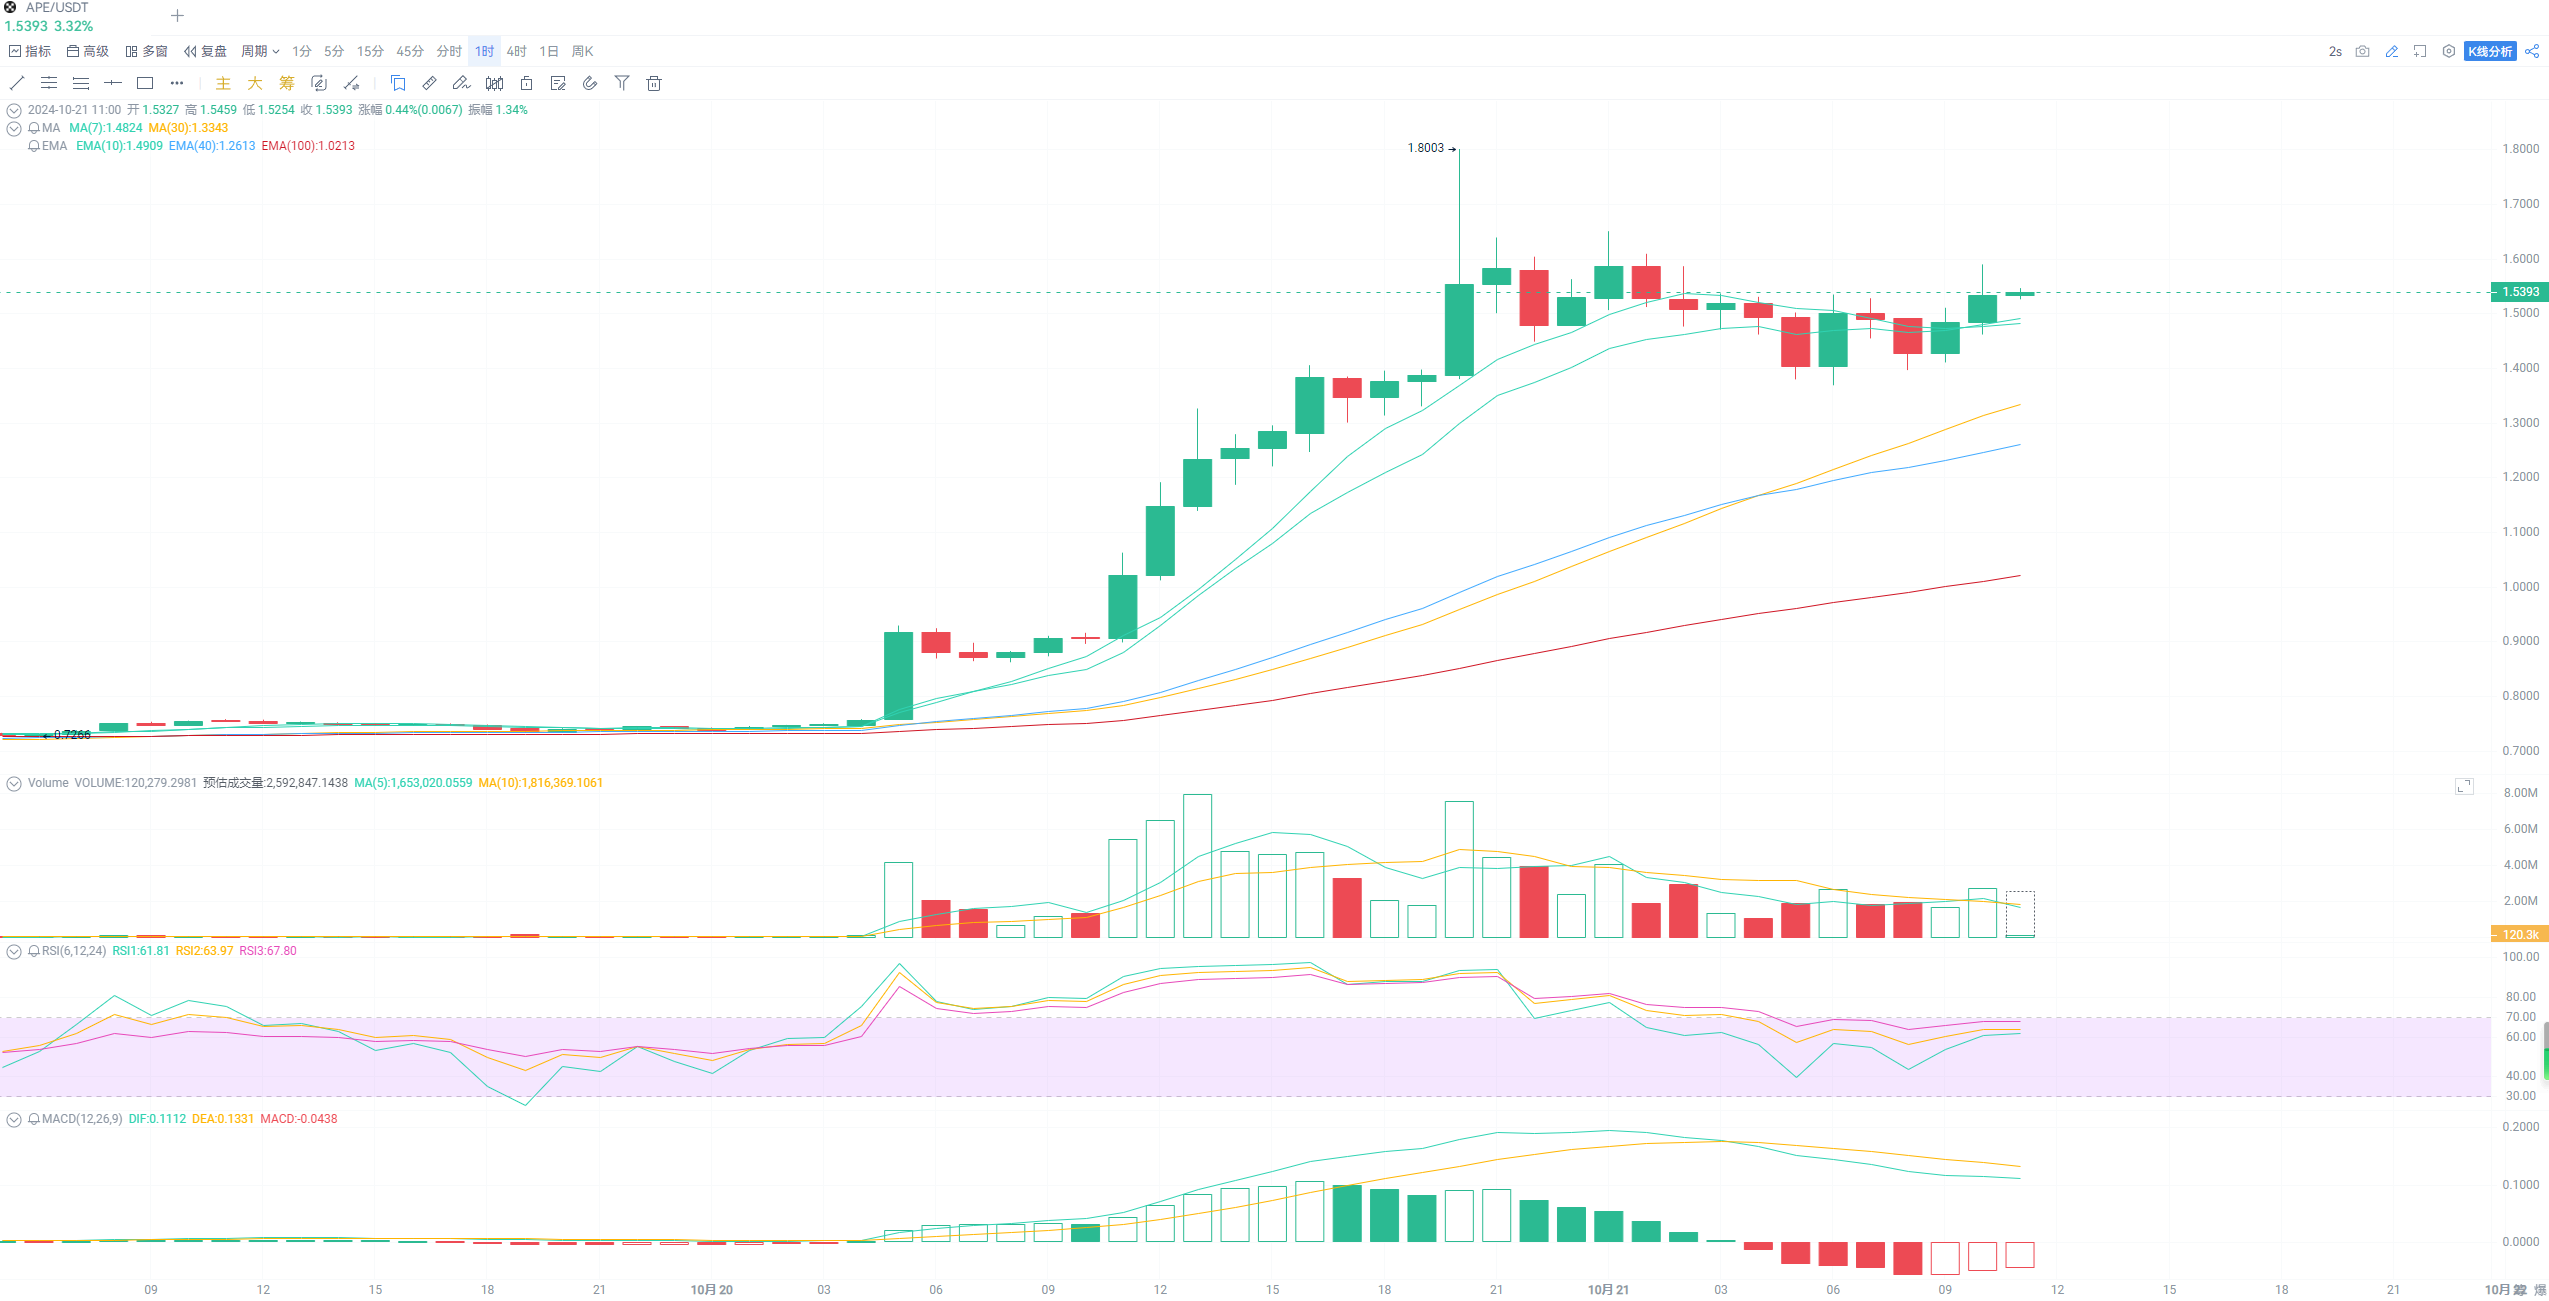Collapse the MACD panel chevron
2549x1301 pixels.
pos(14,1119)
